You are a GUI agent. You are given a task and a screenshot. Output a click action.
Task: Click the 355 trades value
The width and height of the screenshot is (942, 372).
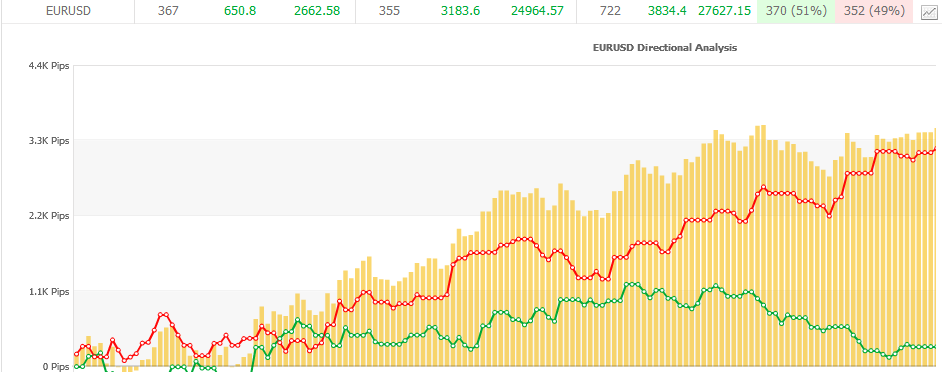point(390,11)
